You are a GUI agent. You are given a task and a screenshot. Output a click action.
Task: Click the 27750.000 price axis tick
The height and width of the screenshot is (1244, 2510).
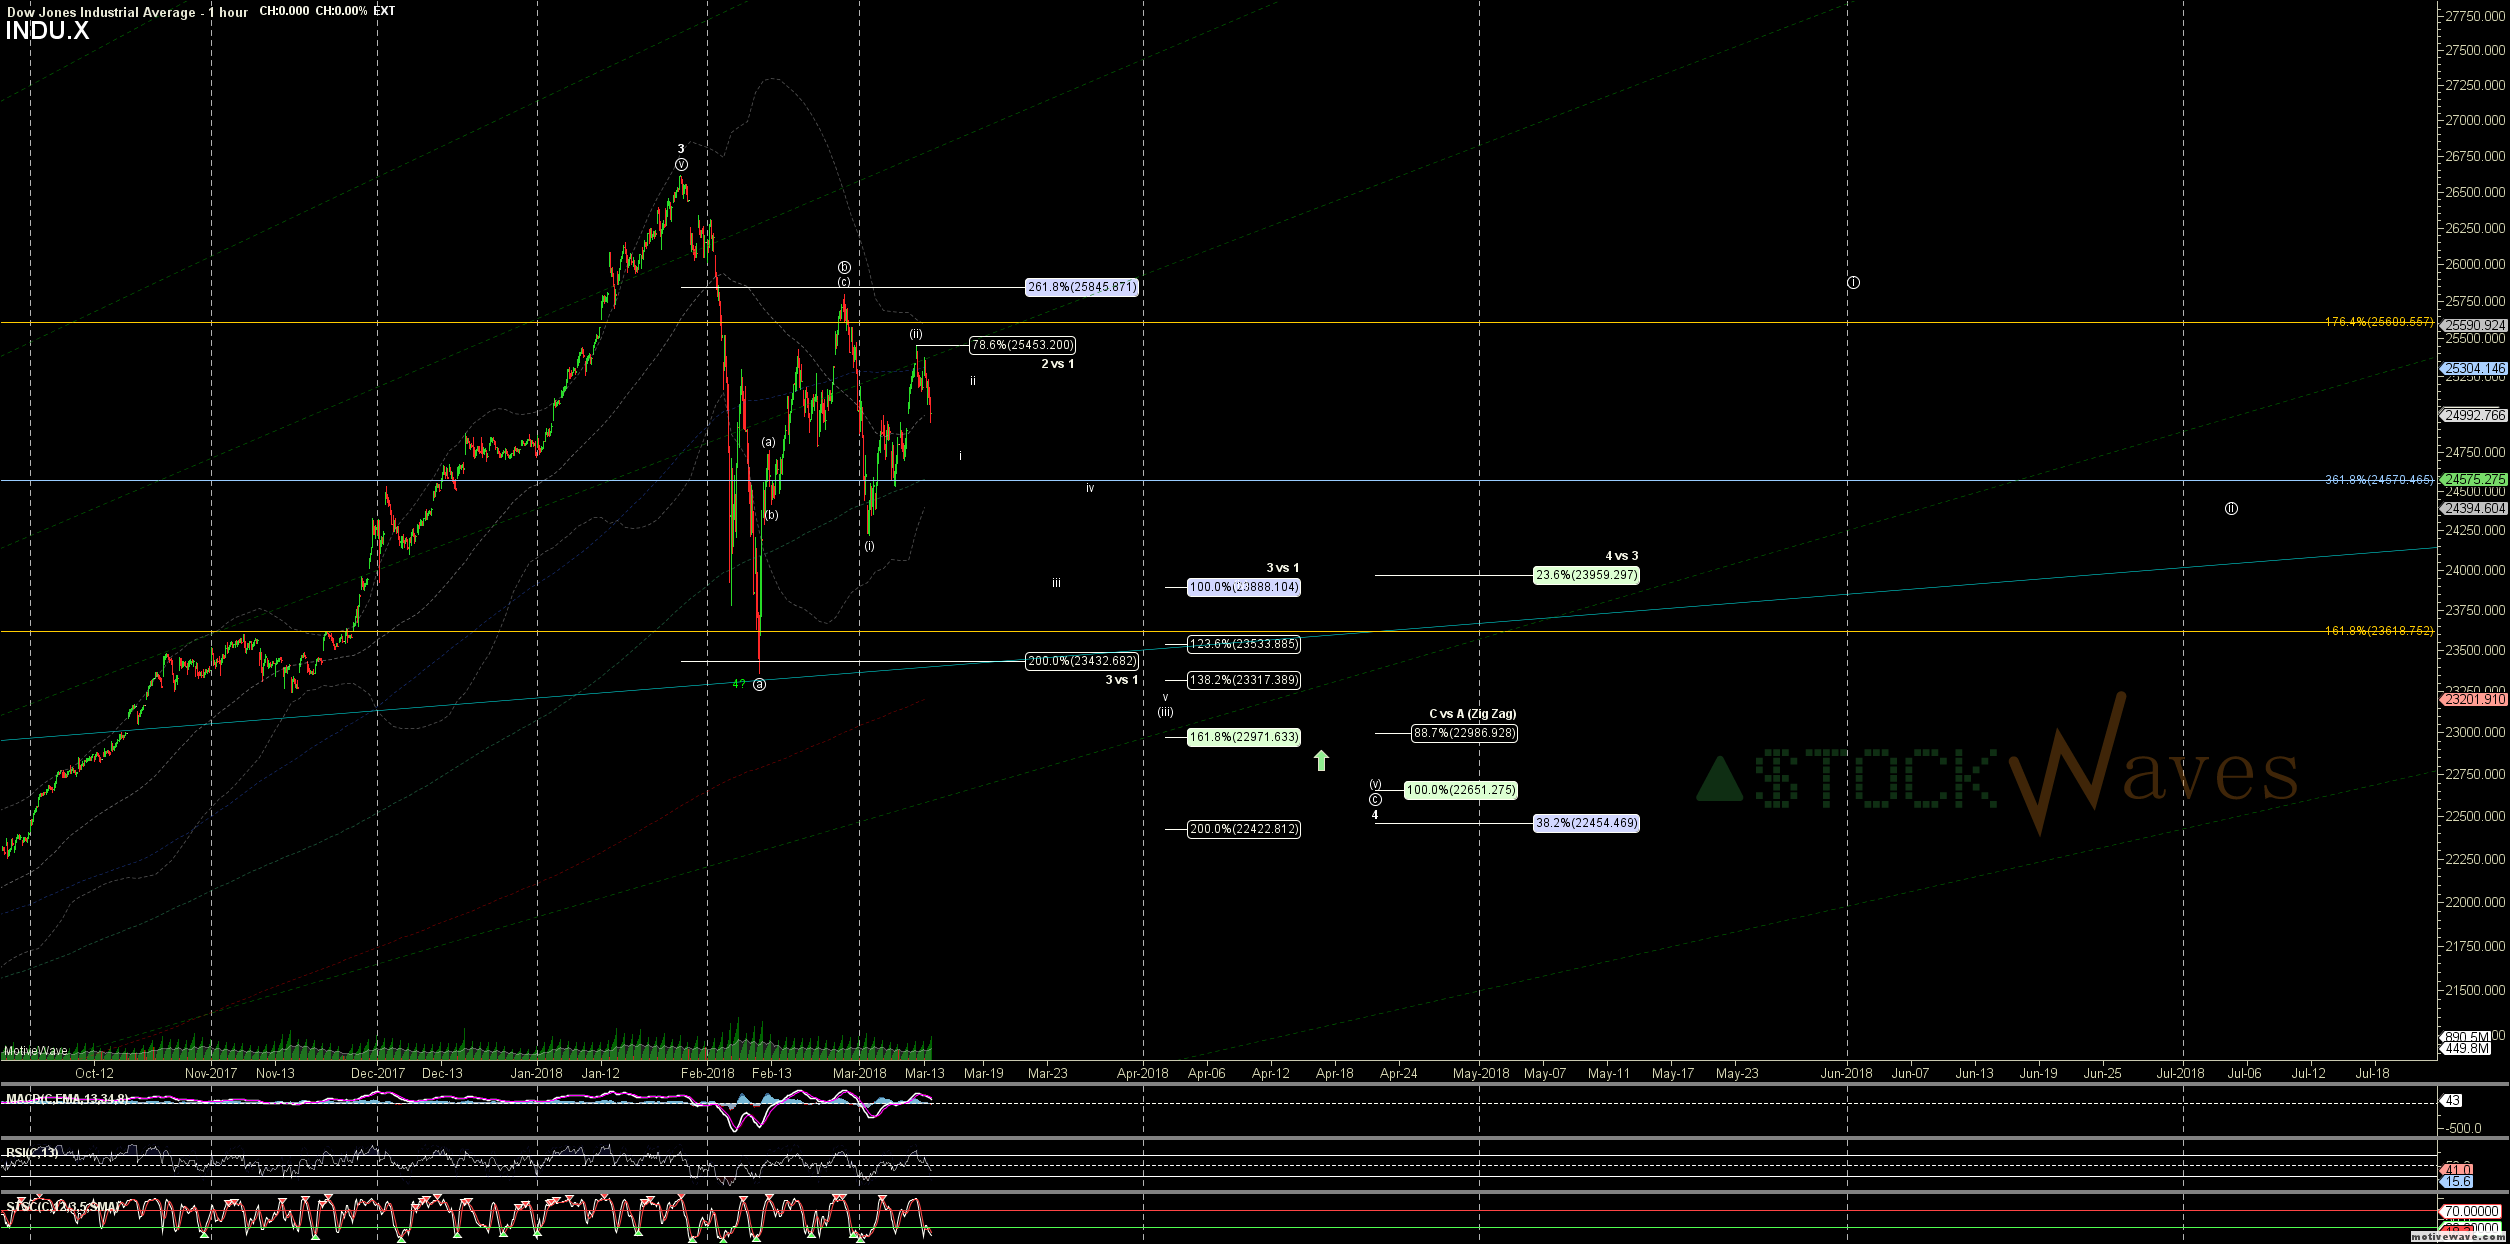pos(2474,17)
